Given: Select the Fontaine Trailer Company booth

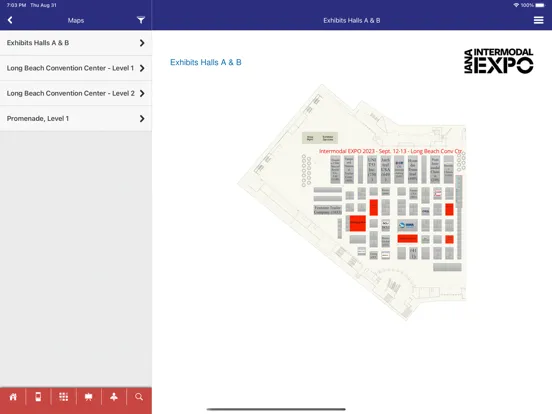Looking at the screenshot, I should 327,210.
